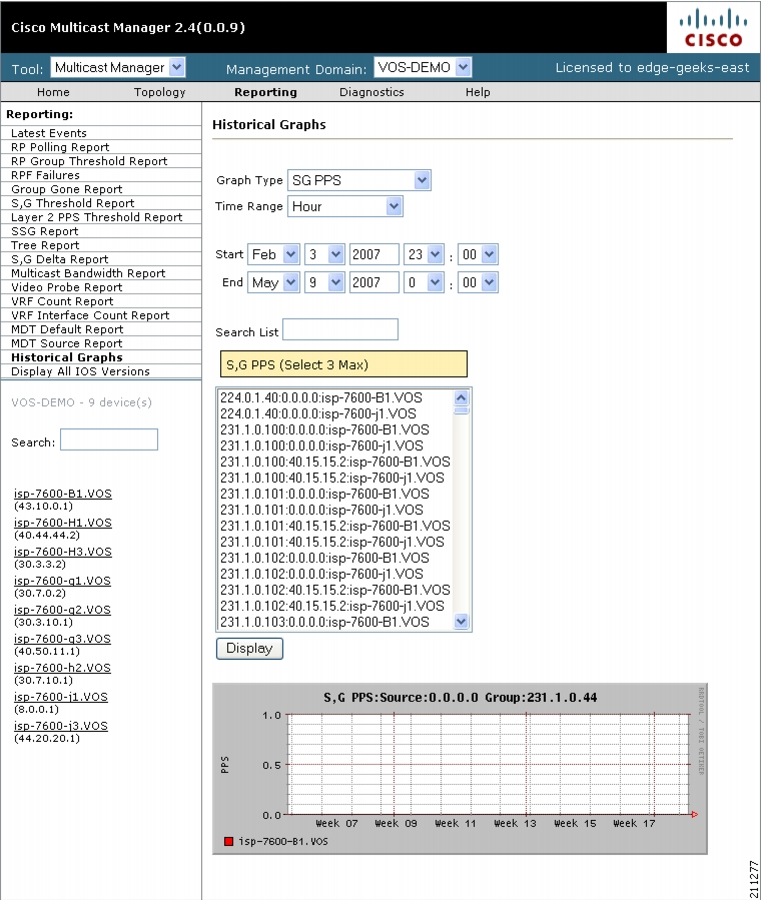Open the Time Range dropdown Hour
Viewport: 780px width, 920px height.
click(345, 207)
